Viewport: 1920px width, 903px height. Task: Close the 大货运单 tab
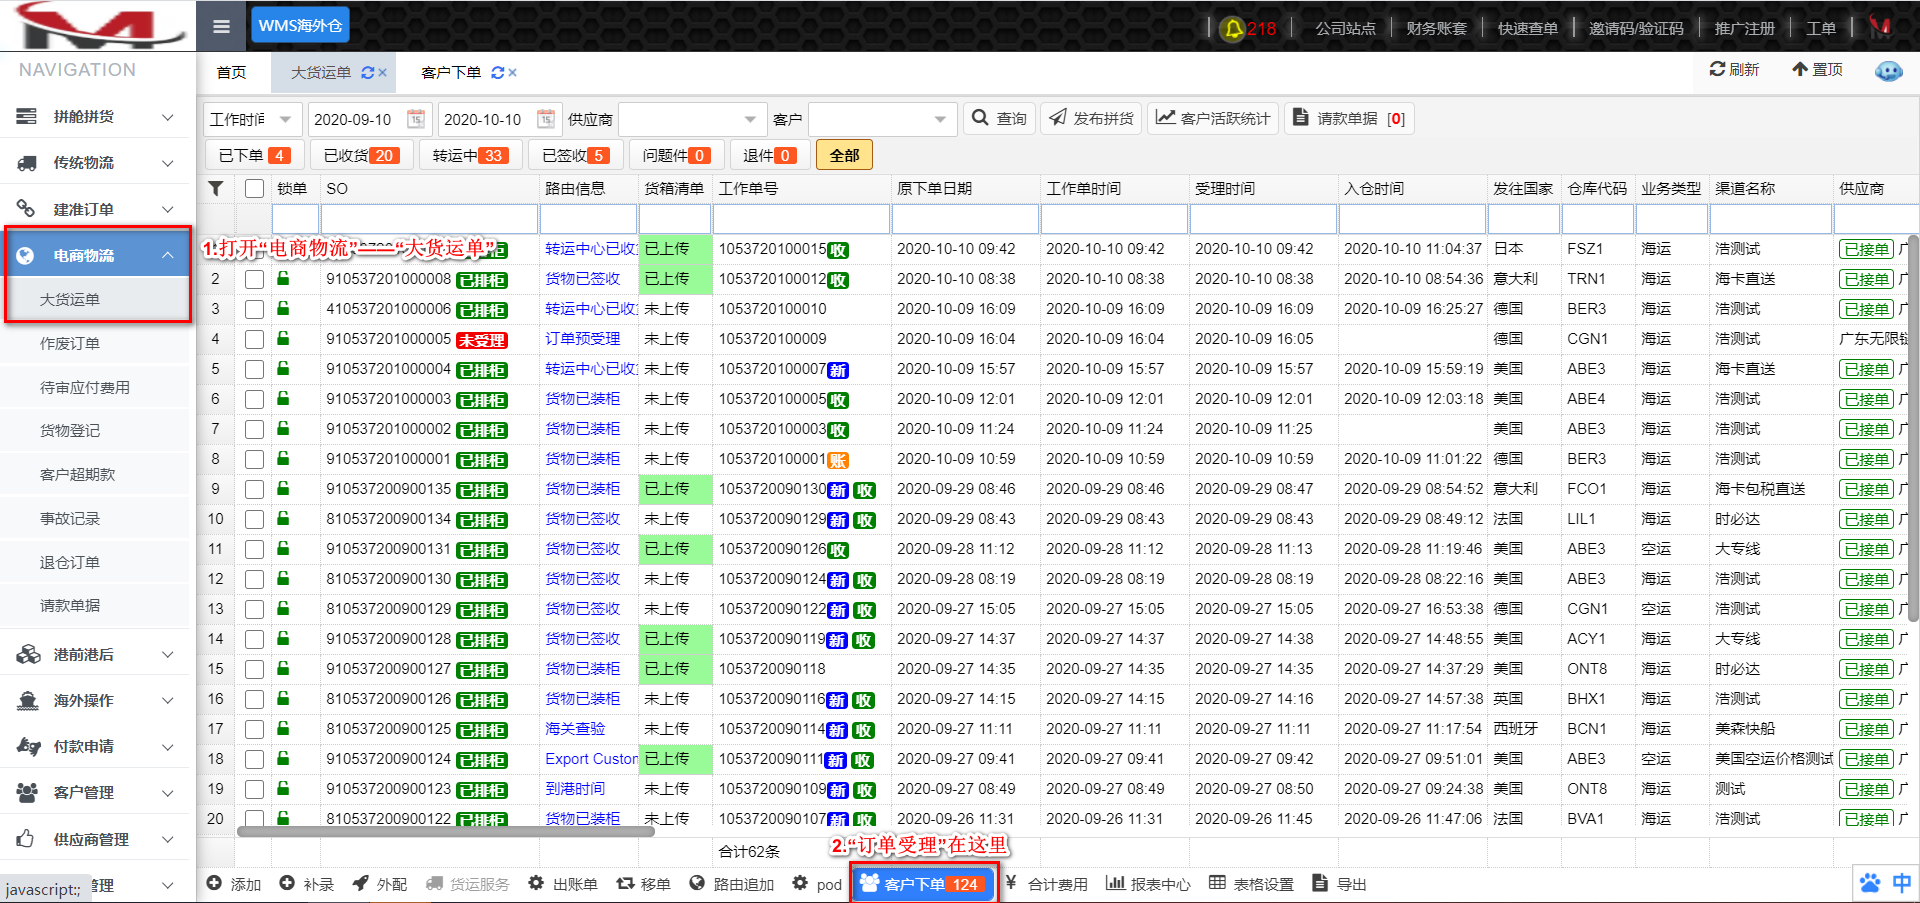pyautogui.click(x=382, y=72)
